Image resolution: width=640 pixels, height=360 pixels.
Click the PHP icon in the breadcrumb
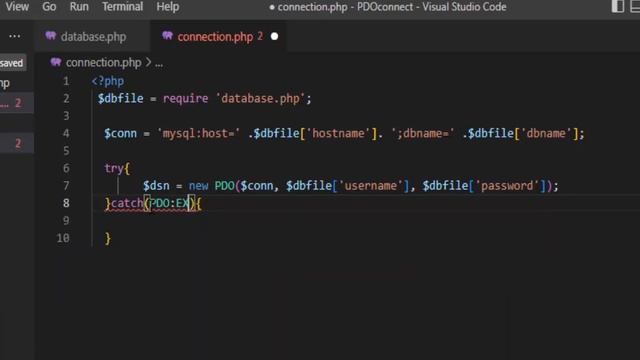click(56, 62)
